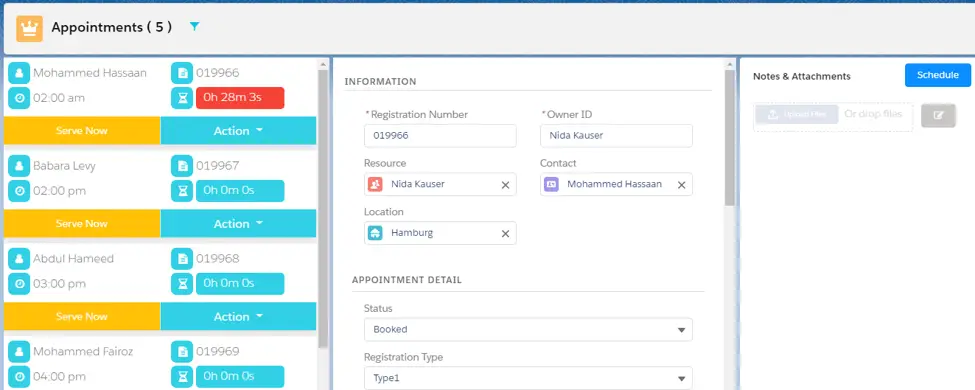975x390 pixels.
Task: Click clock icon beside 02:00 am
Action: 19,98
